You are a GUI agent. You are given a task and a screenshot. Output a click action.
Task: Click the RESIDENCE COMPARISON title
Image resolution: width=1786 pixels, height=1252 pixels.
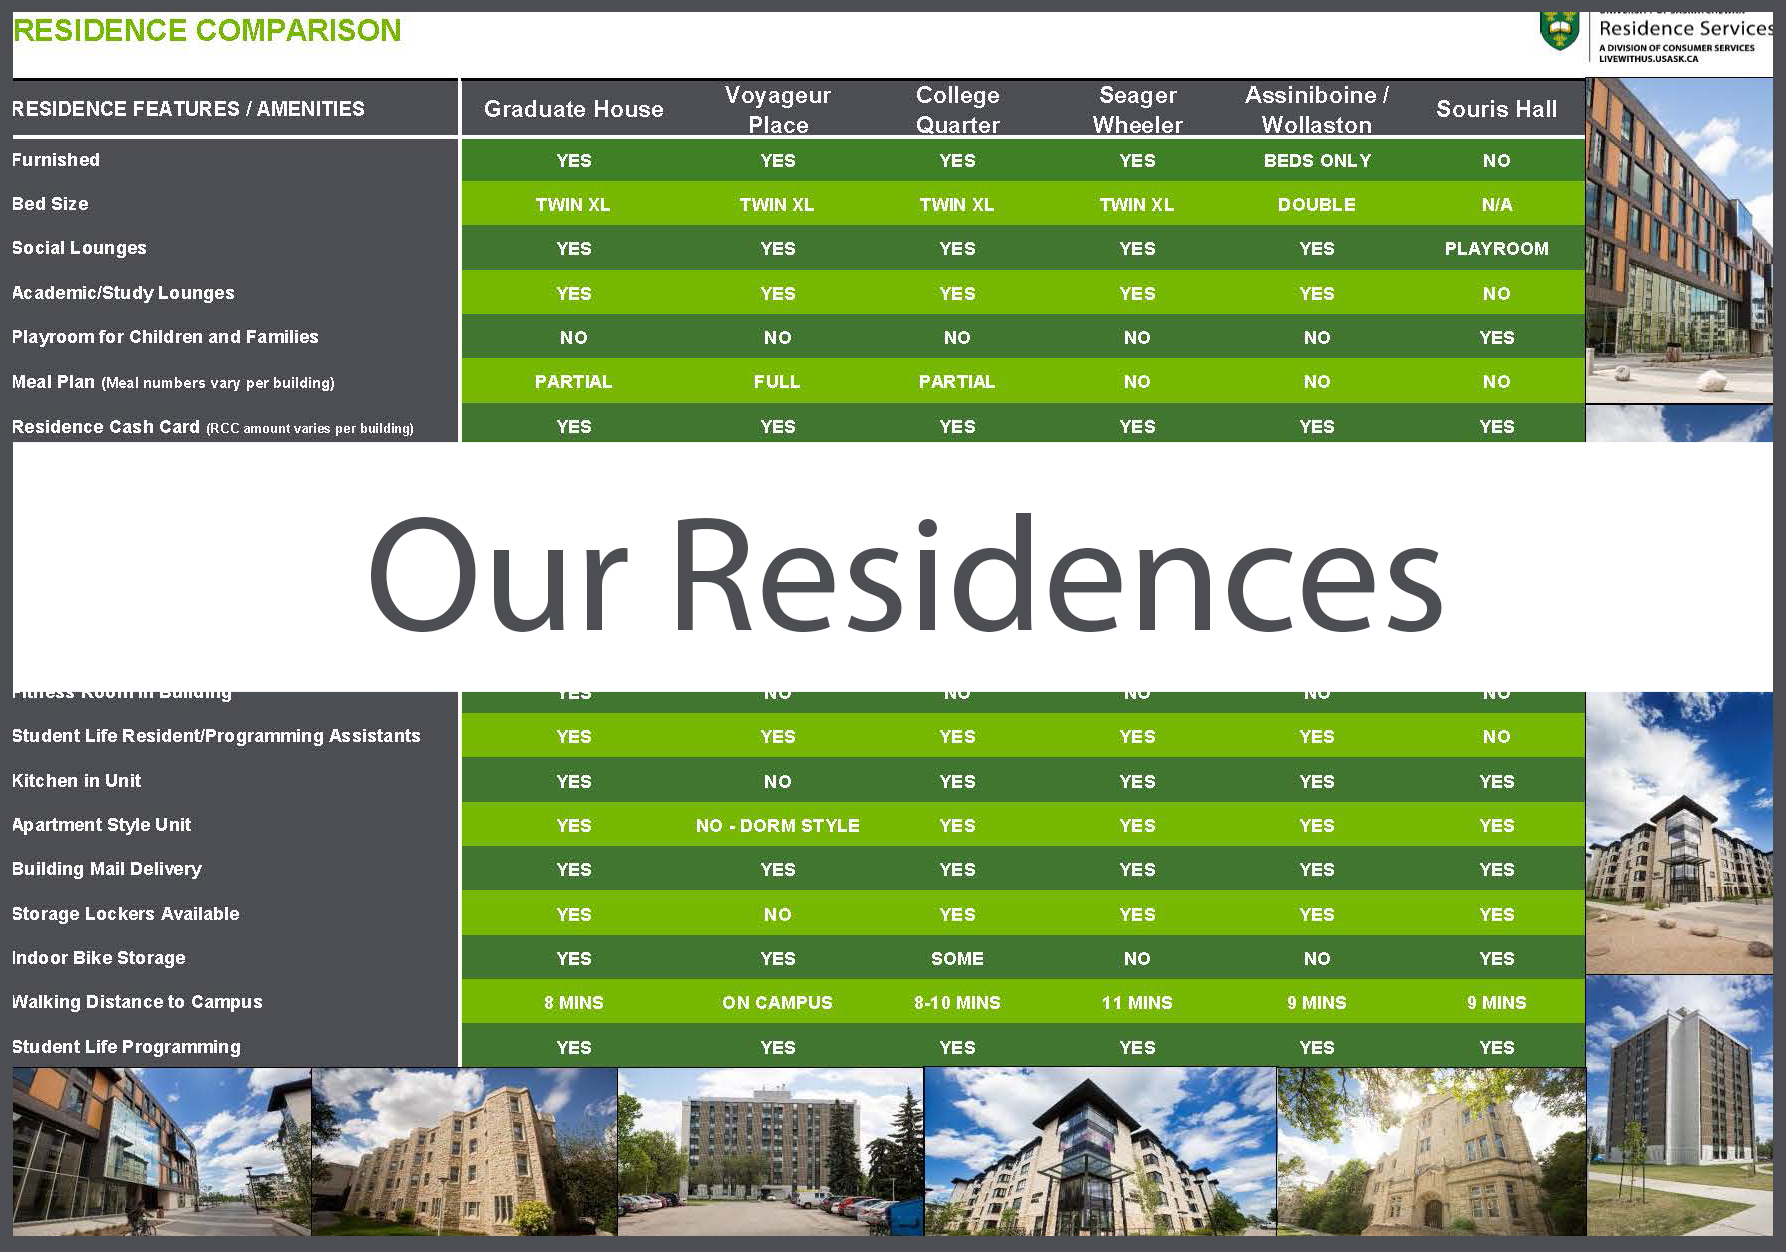pyautogui.click(x=207, y=29)
